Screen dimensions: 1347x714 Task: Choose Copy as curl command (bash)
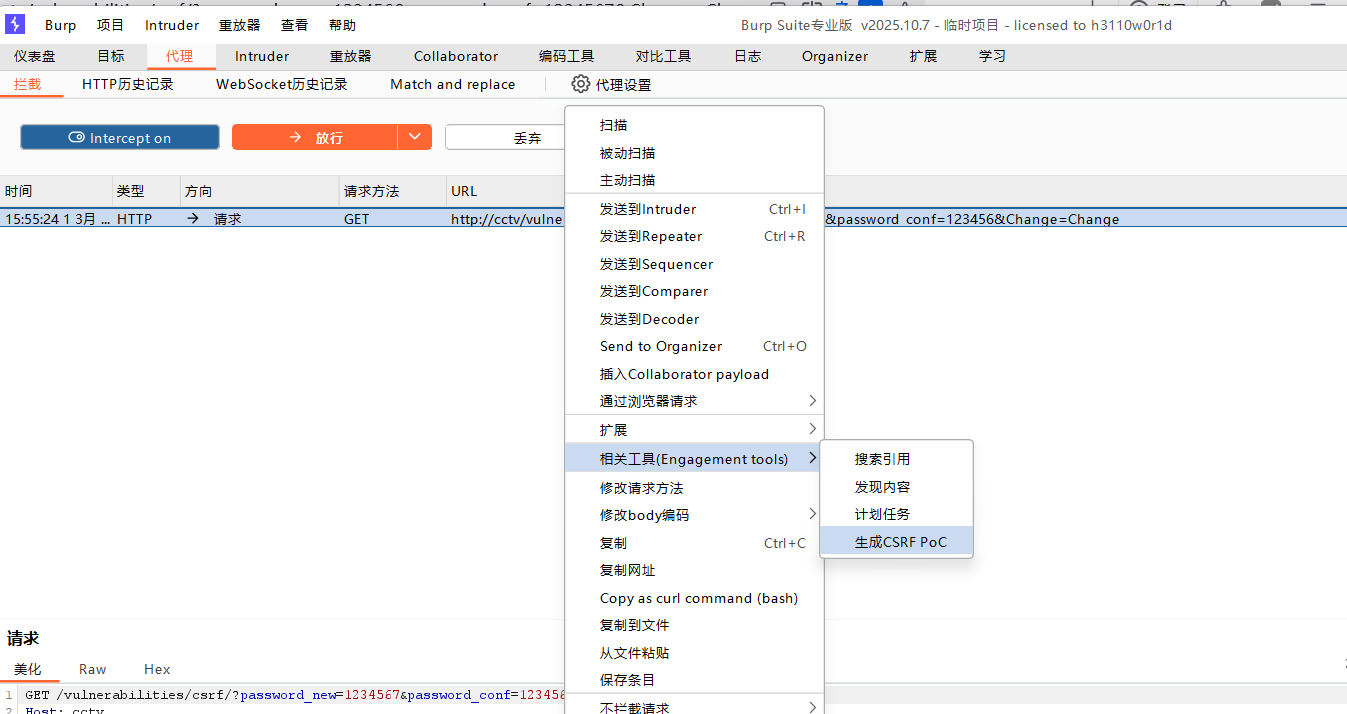pyautogui.click(x=694, y=598)
